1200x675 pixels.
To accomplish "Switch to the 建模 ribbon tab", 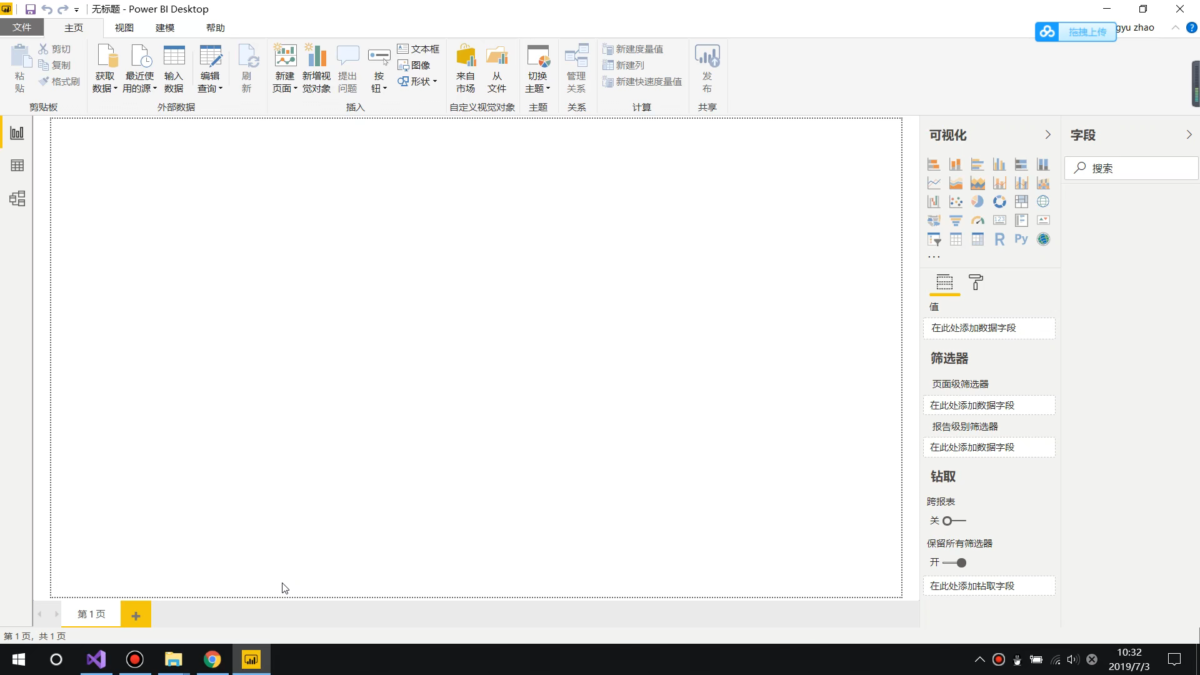I will [165, 28].
